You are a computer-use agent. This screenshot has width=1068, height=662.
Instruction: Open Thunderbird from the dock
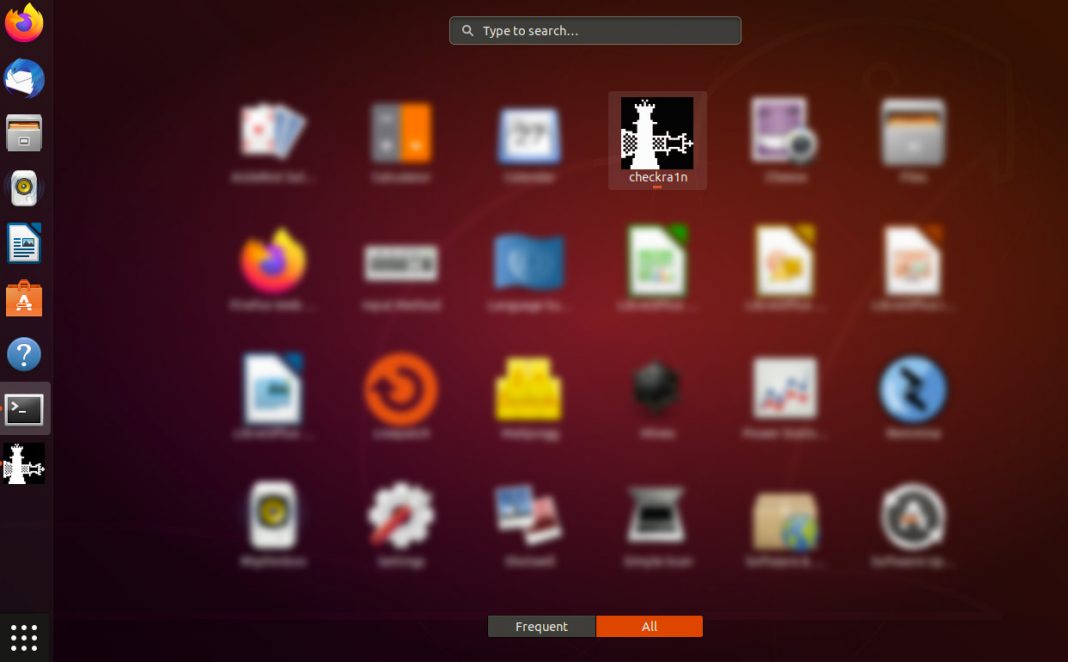(24, 78)
